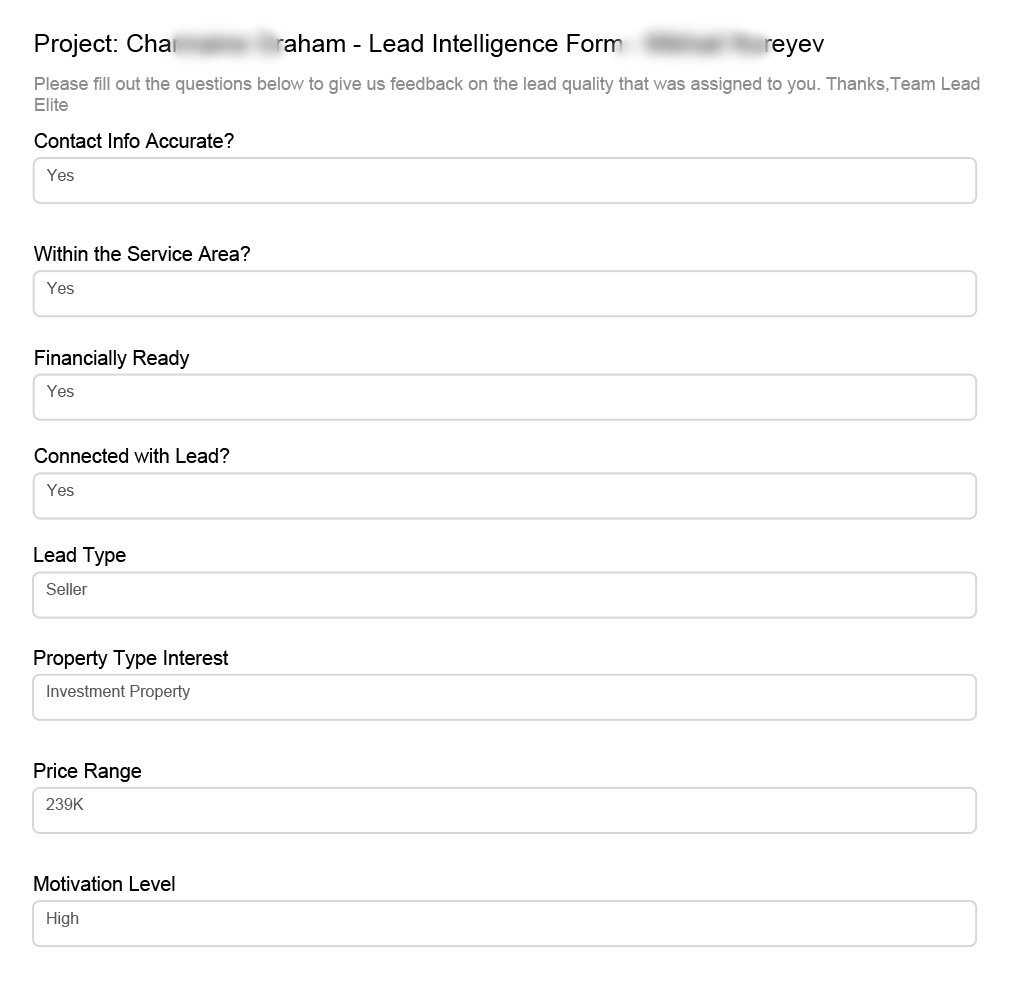This screenshot has width=1024, height=990.
Task: Click into the Connected with Lead field
Action: pos(504,496)
